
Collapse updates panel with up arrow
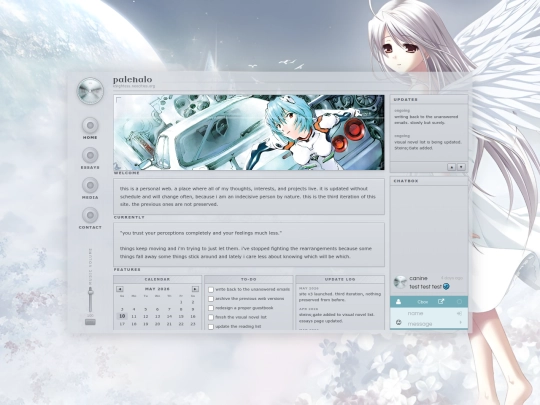coord(451,167)
